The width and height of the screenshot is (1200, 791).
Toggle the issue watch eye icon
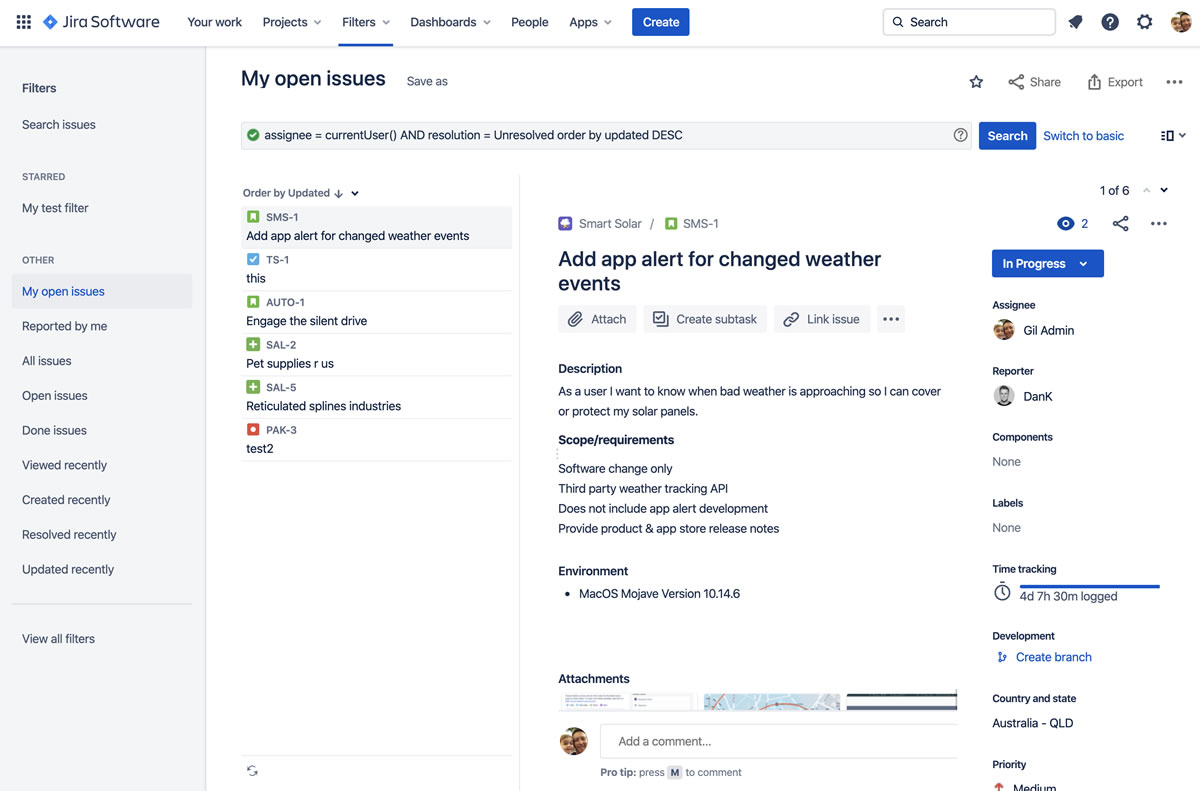1065,224
